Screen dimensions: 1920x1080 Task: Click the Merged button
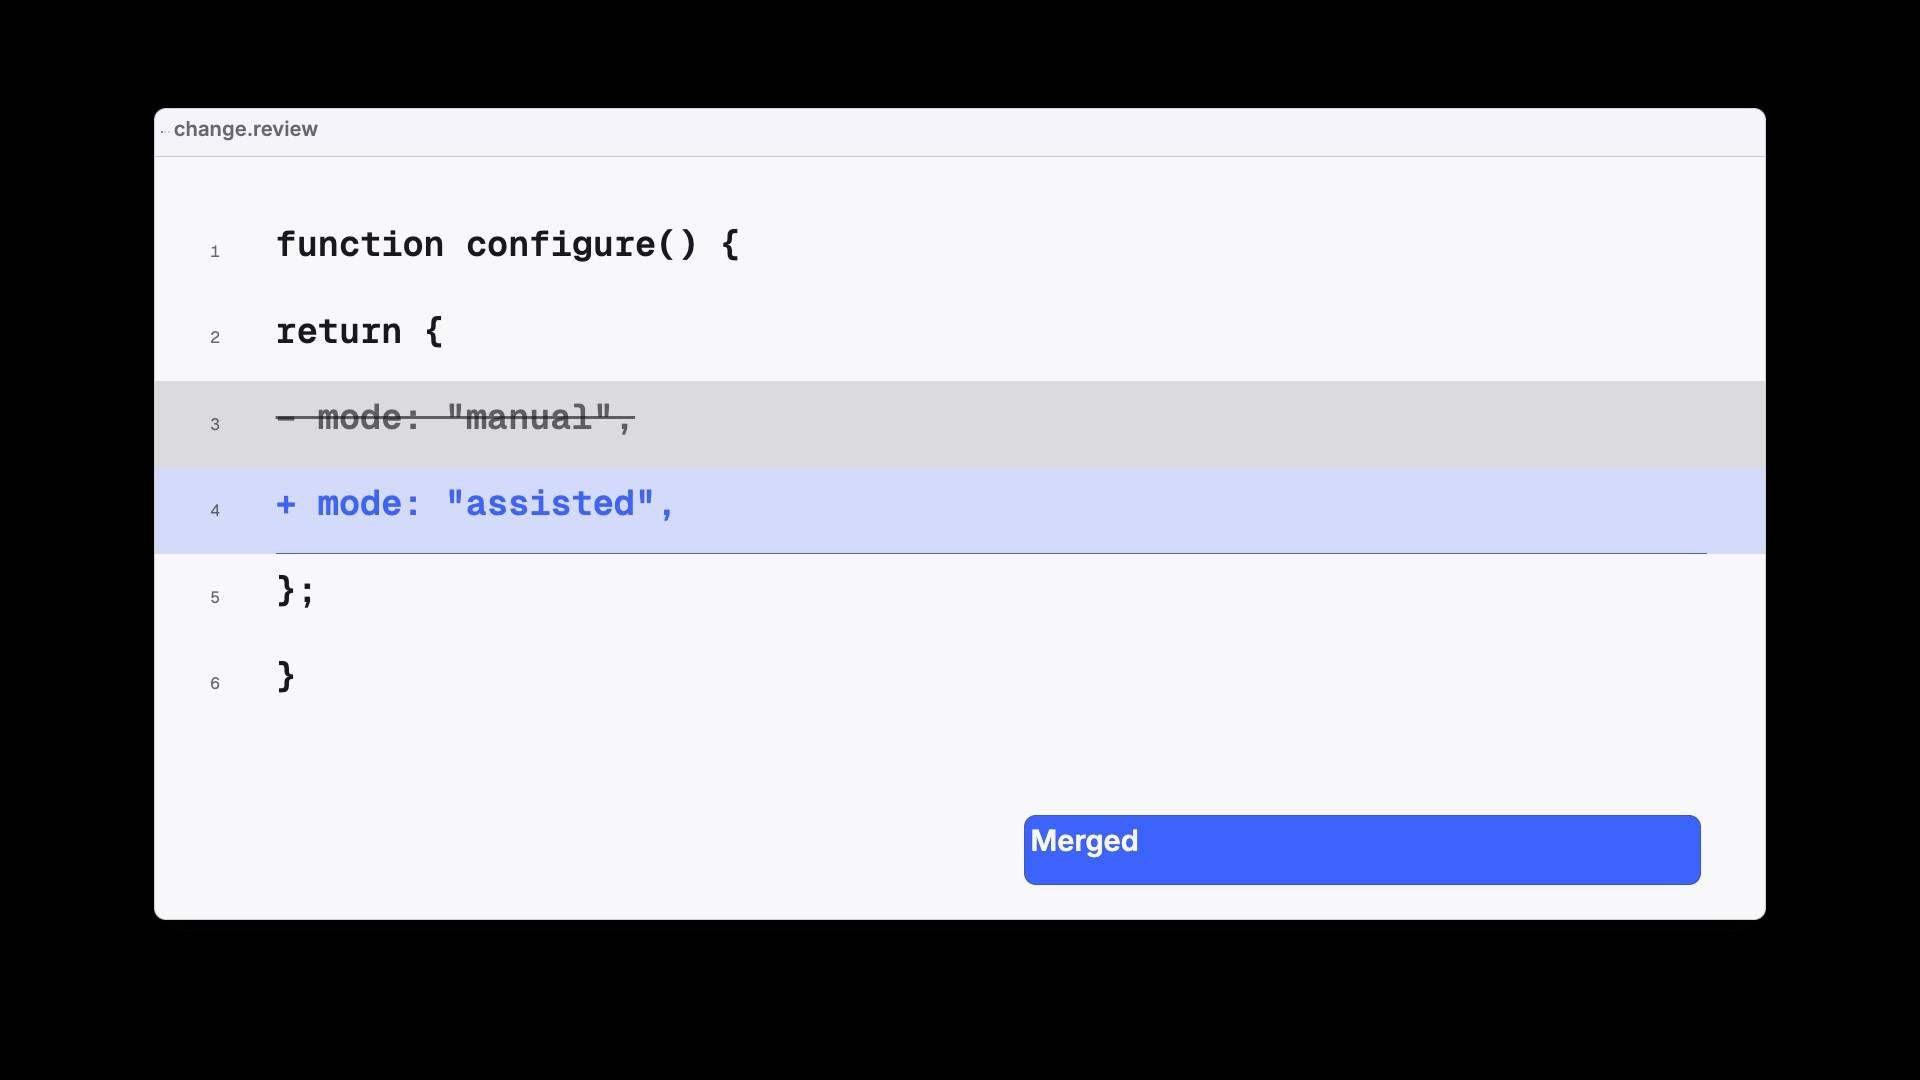tap(1362, 850)
